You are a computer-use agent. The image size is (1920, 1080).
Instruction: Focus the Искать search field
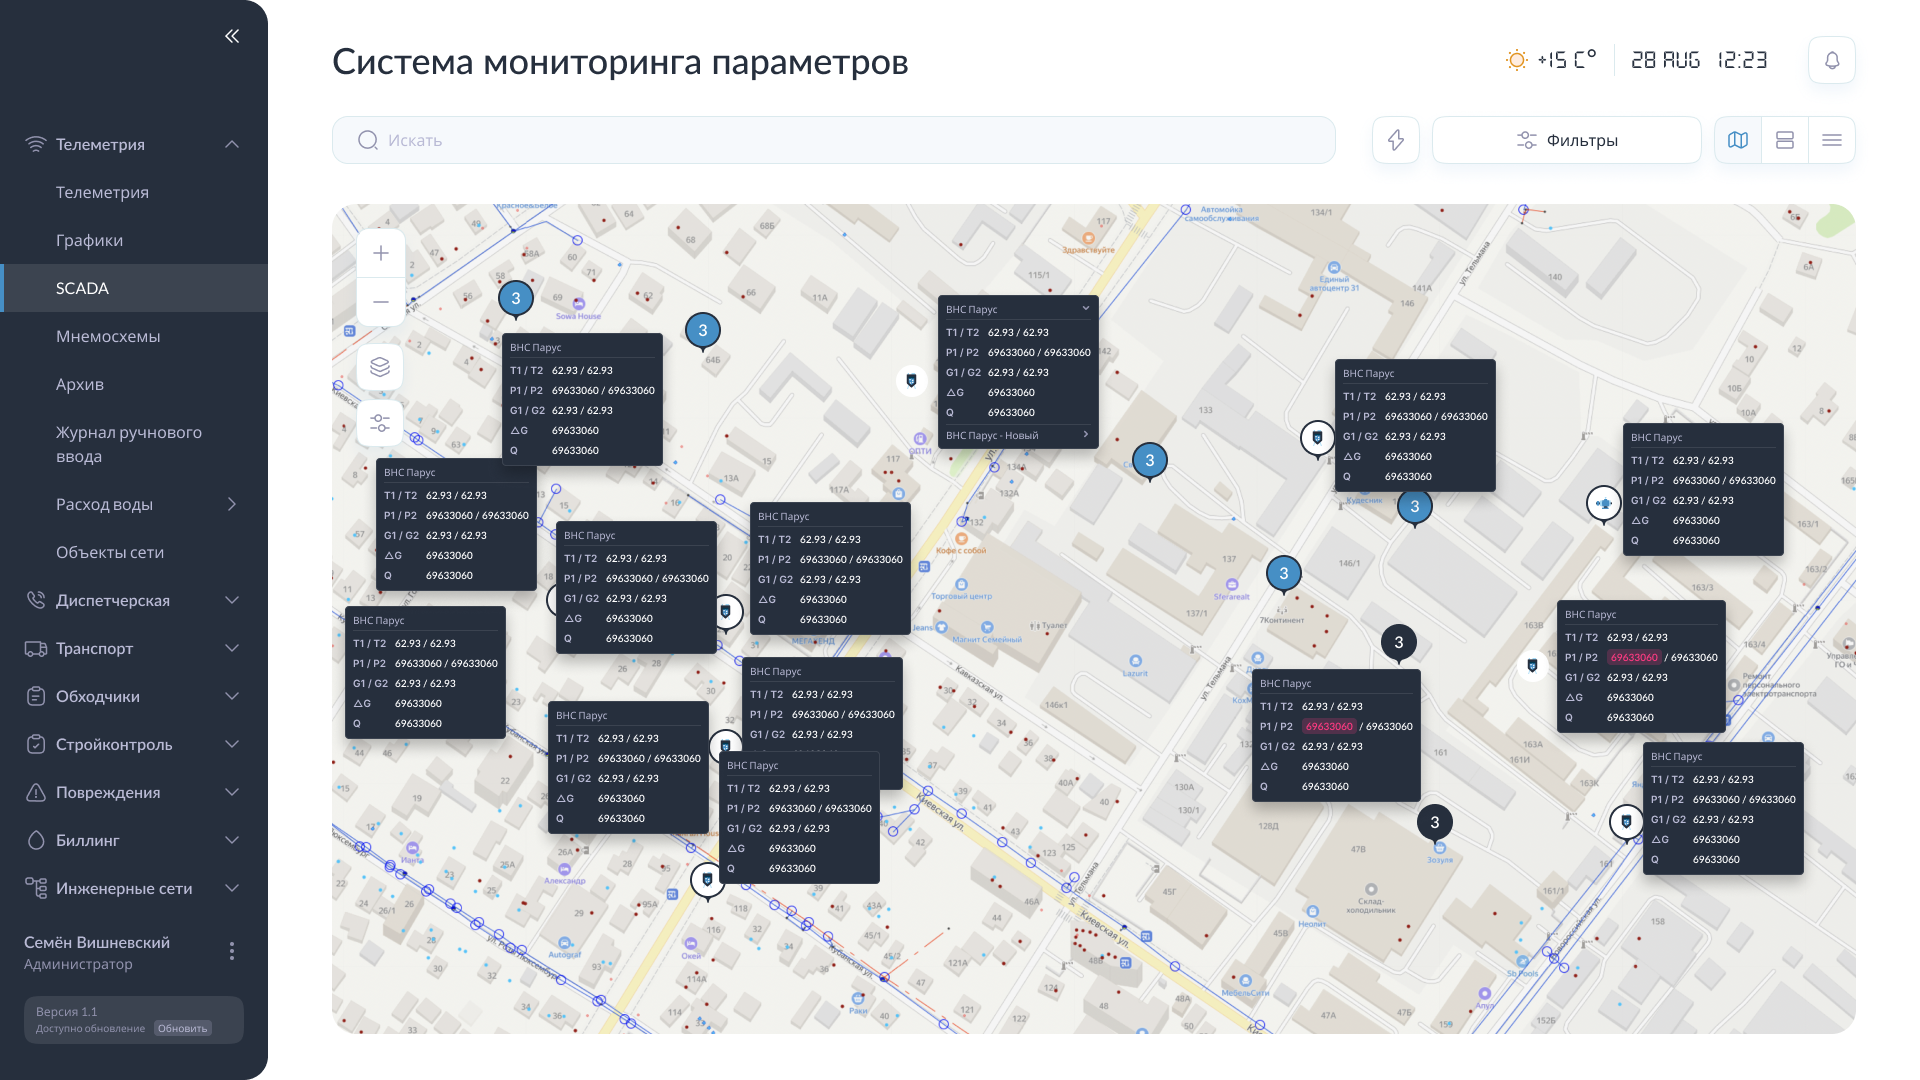(834, 140)
